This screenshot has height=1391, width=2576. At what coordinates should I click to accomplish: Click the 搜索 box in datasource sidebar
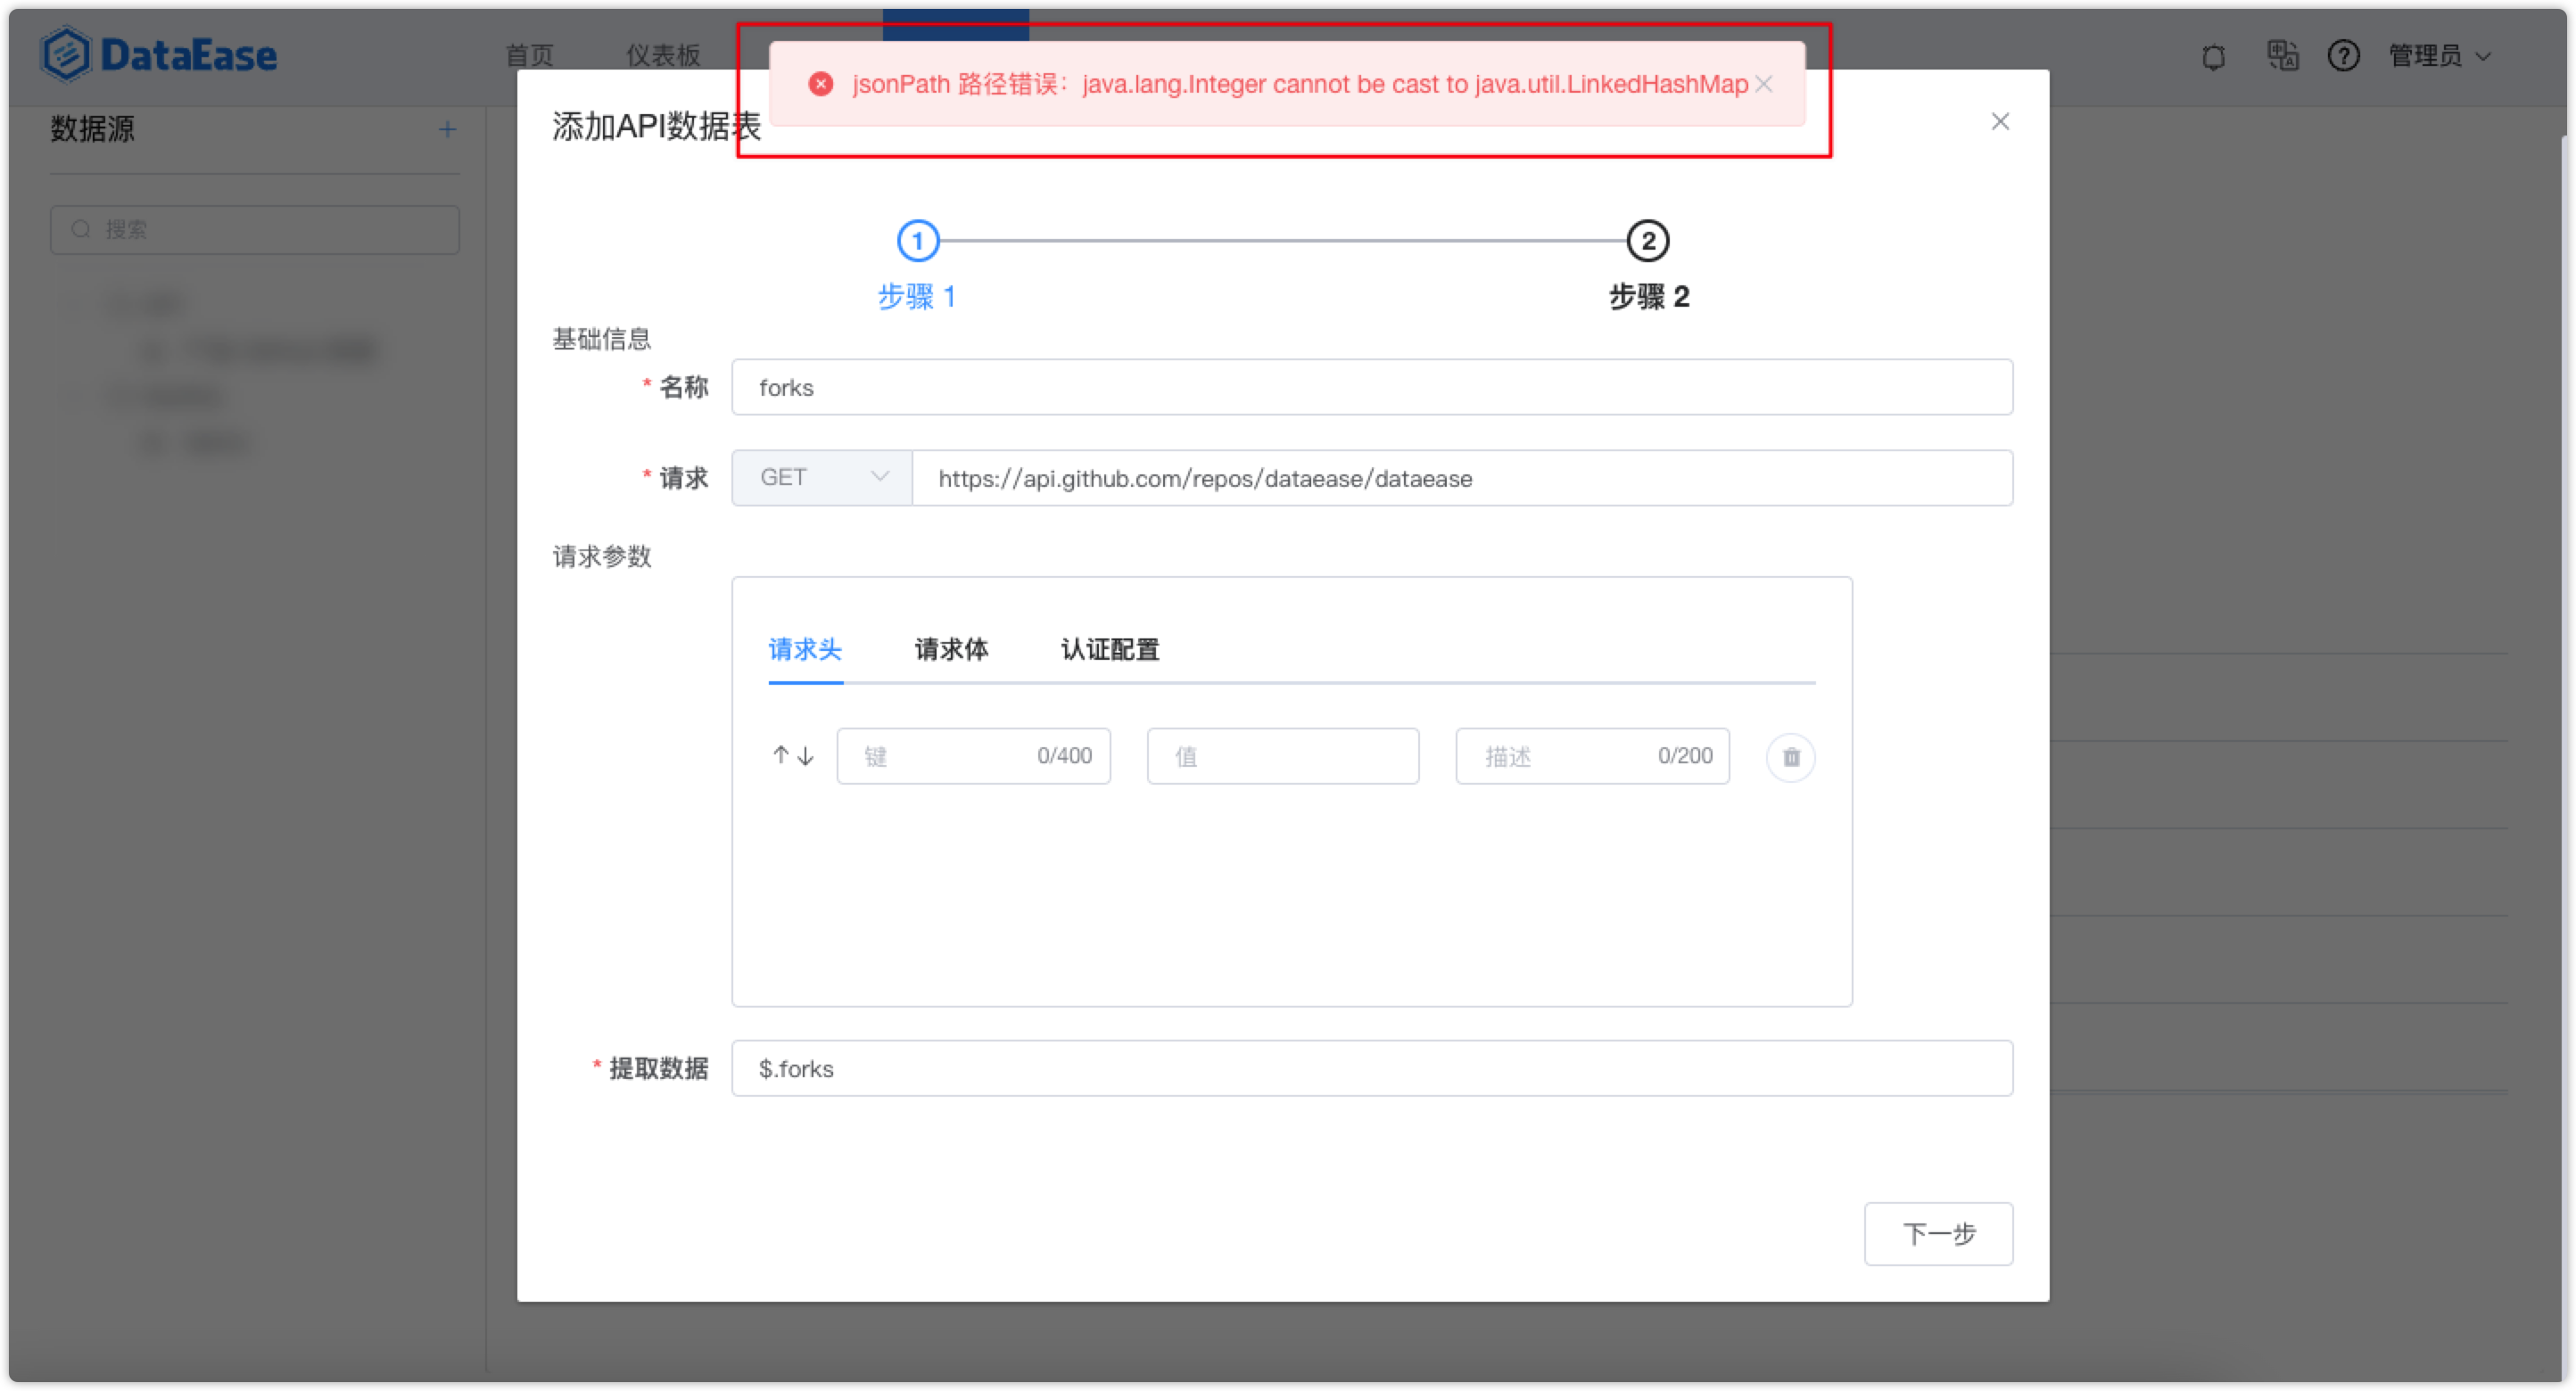(x=255, y=230)
